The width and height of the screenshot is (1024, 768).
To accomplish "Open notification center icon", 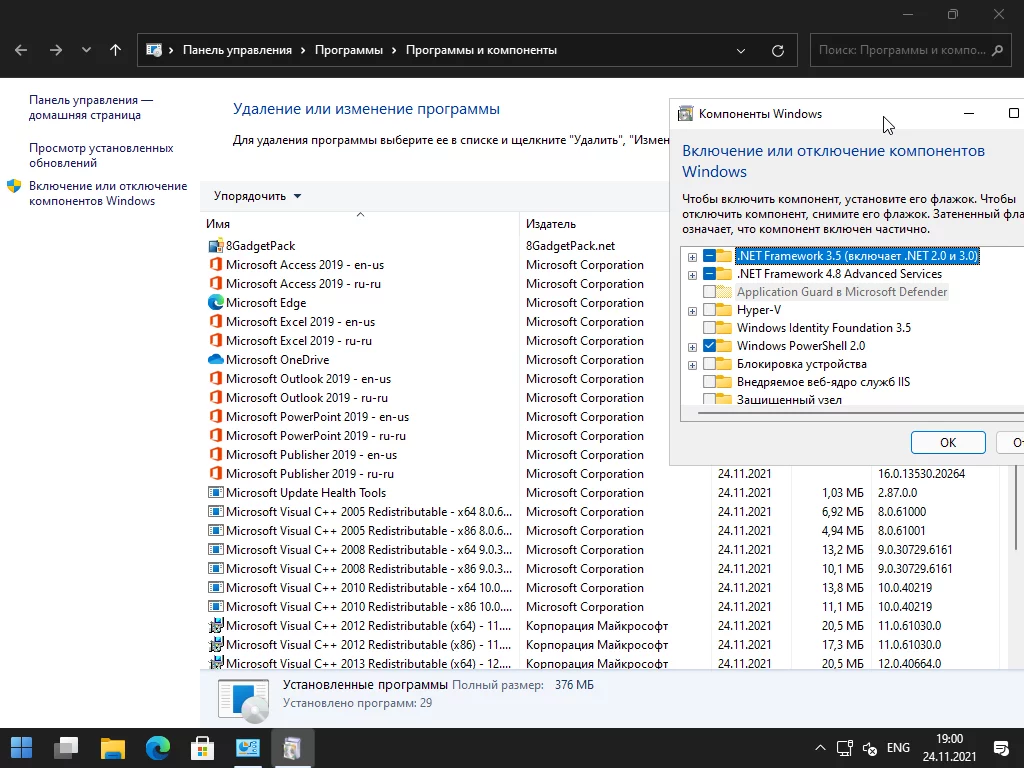I will coord(1000,748).
